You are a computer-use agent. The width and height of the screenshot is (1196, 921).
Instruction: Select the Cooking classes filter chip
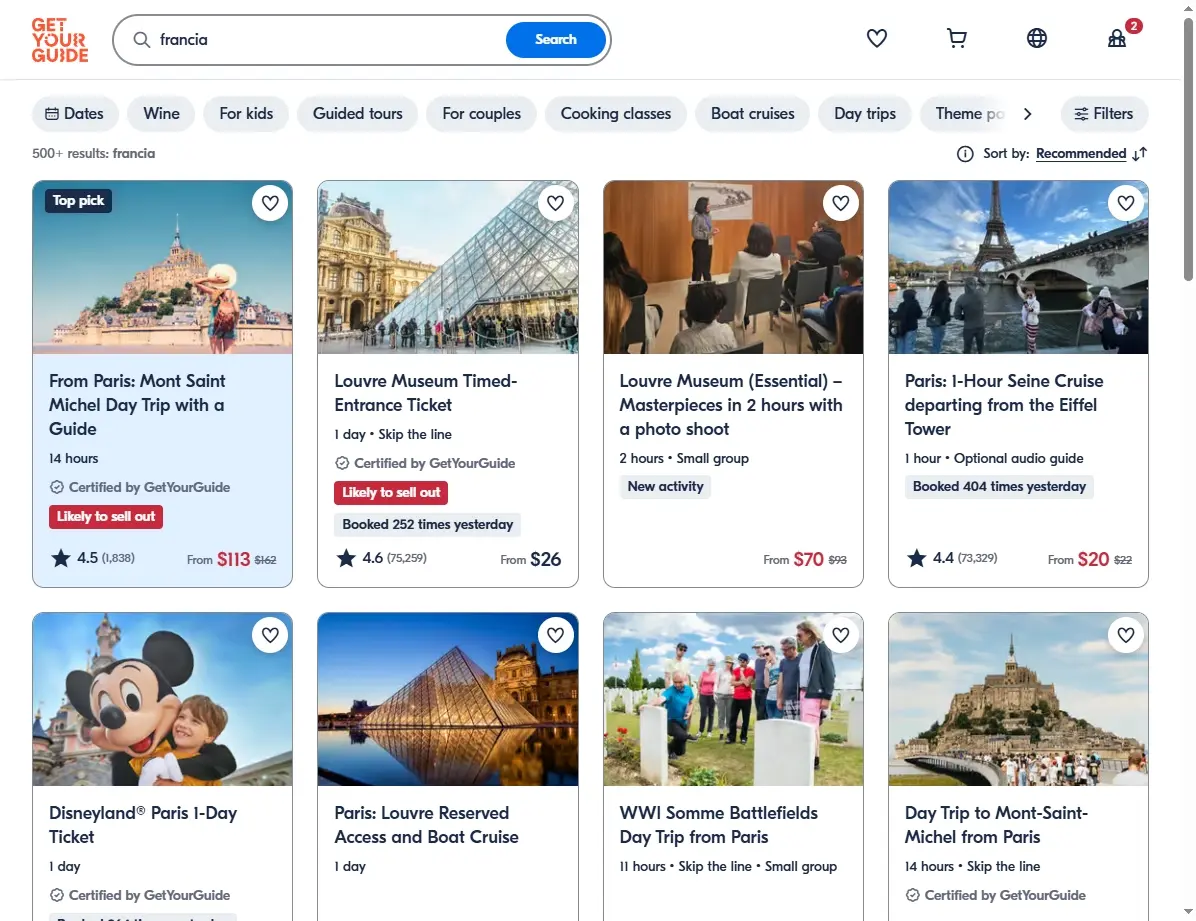click(x=616, y=114)
